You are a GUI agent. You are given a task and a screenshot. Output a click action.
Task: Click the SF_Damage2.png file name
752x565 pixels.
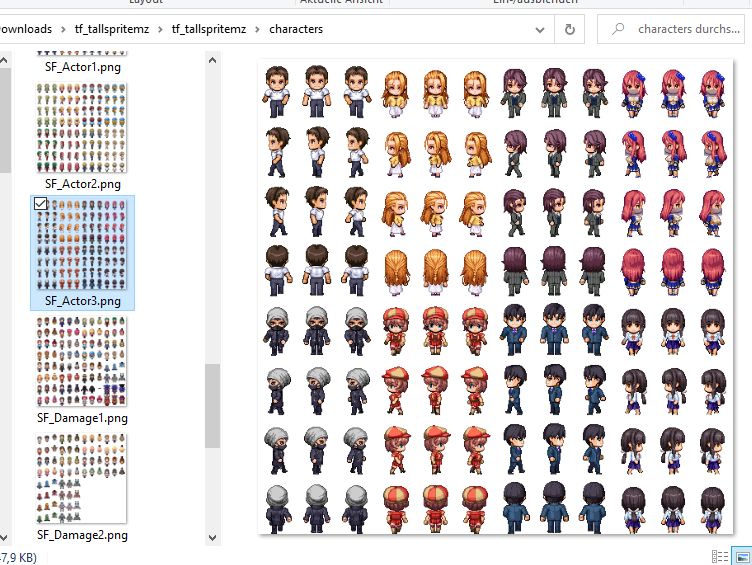82,535
